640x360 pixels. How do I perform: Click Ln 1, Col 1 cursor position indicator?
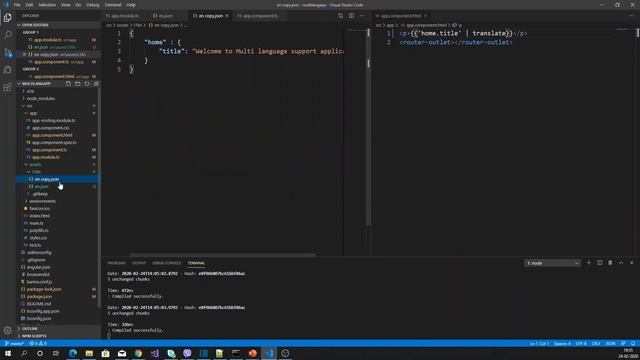[539, 344]
